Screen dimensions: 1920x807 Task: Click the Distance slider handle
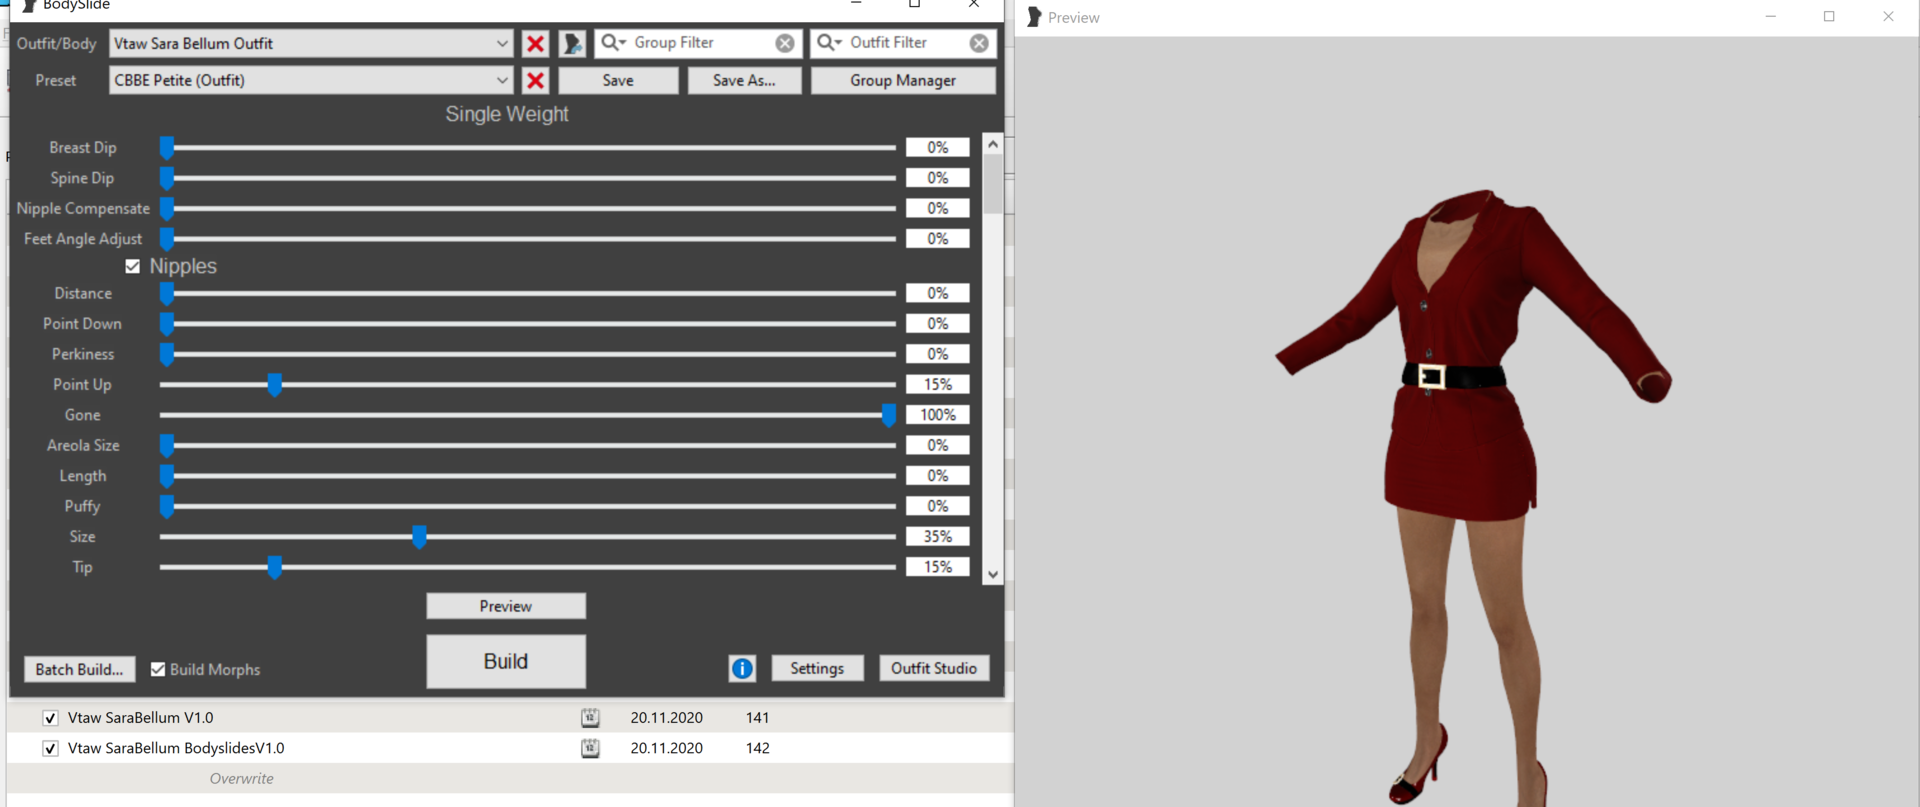pos(167,294)
